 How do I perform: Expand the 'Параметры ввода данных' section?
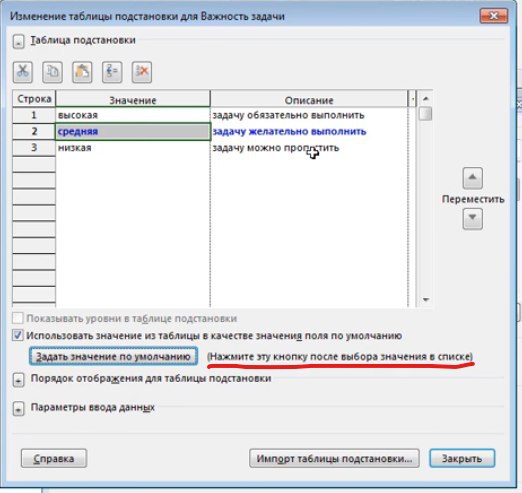click(18, 409)
